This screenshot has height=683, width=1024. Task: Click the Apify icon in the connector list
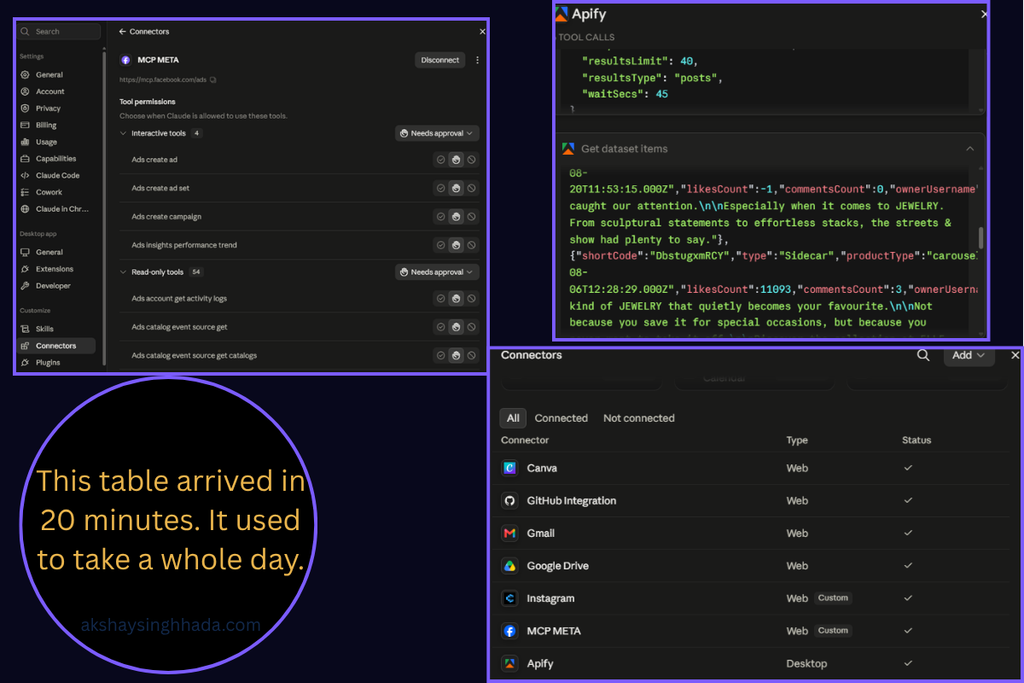[510, 663]
